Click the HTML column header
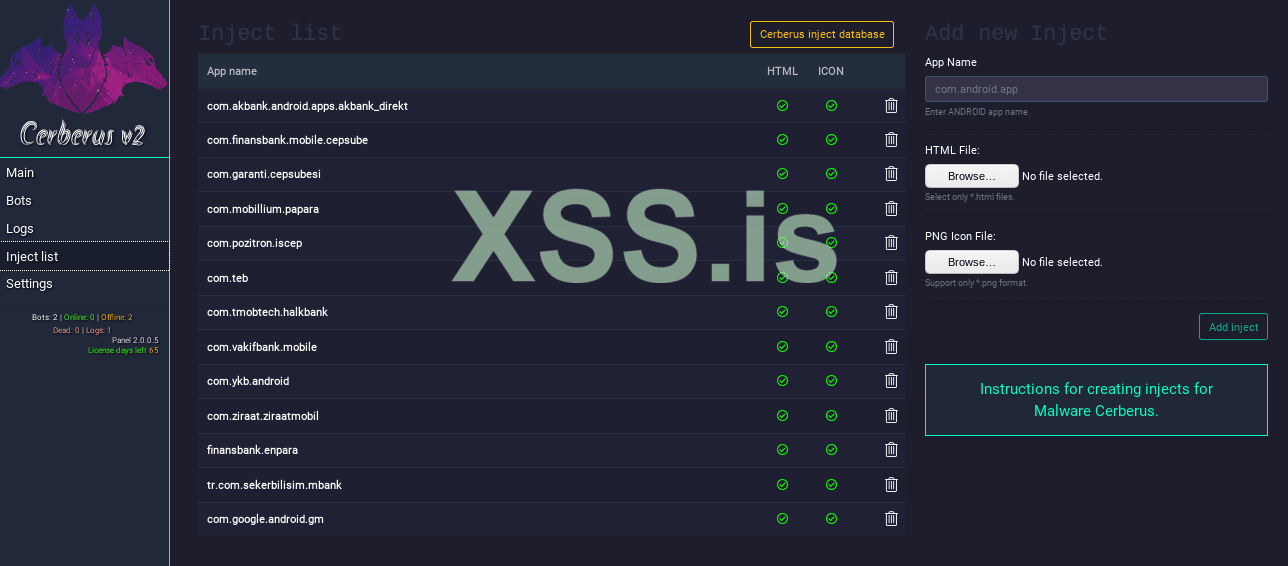Image resolution: width=1288 pixels, height=566 pixels. [782, 71]
